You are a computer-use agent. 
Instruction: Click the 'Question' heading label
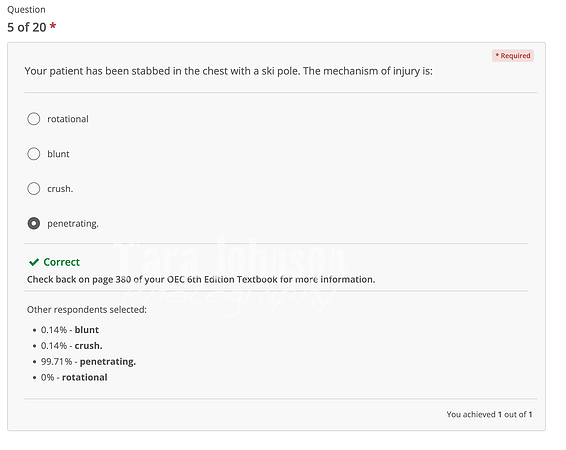(26, 10)
